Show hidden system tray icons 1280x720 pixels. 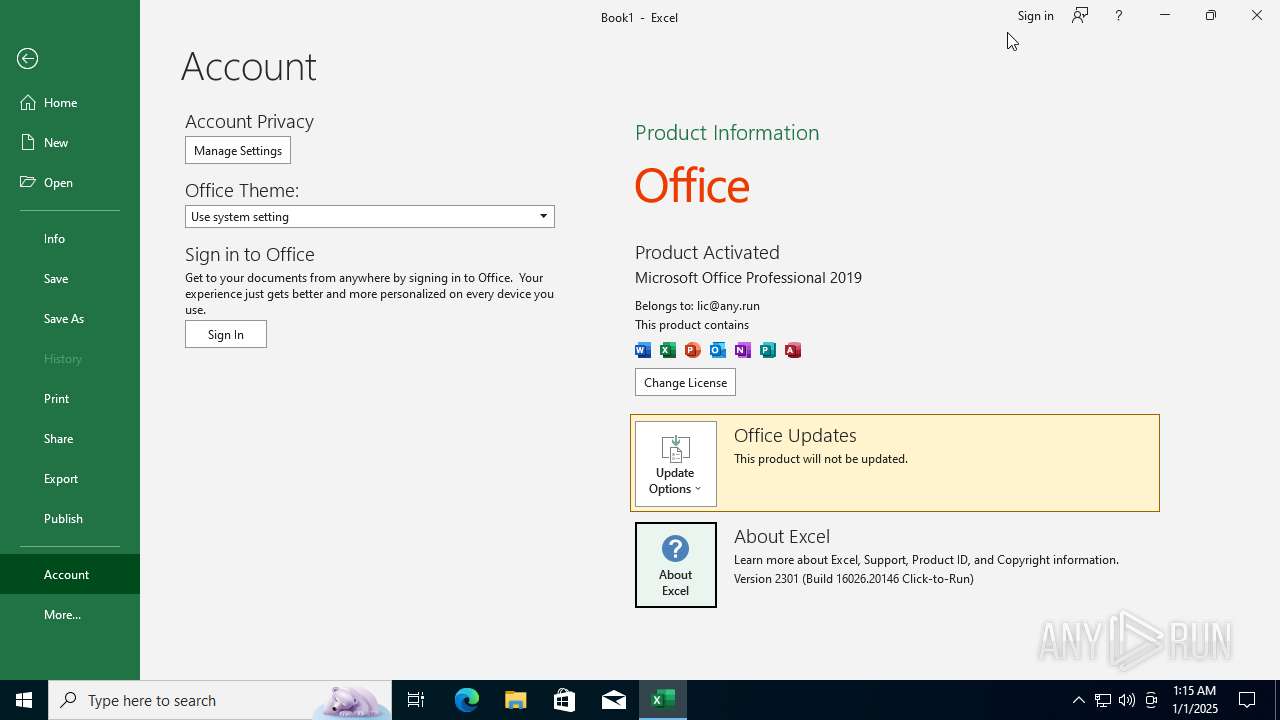(x=1078, y=700)
